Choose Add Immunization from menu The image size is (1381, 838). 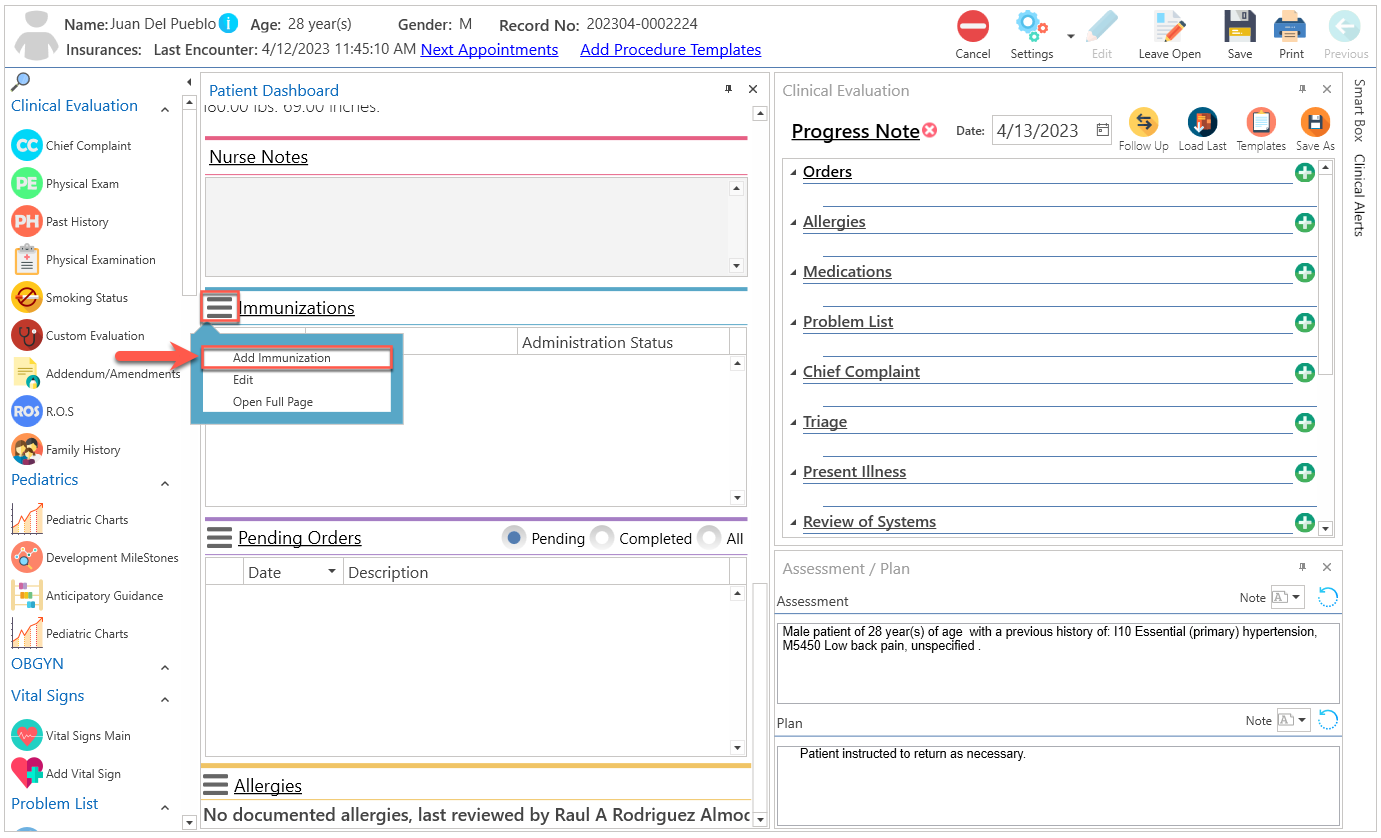click(296, 358)
